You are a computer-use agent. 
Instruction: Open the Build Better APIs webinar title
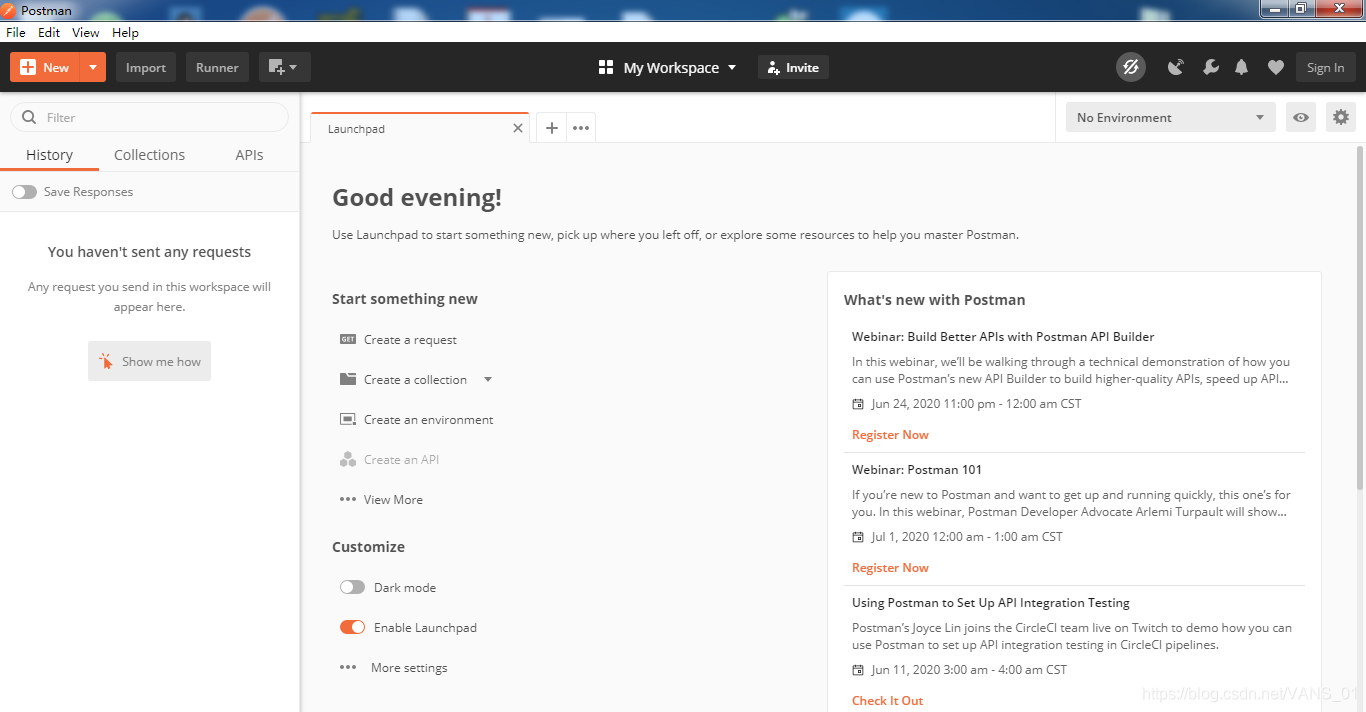tap(1003, 337)
